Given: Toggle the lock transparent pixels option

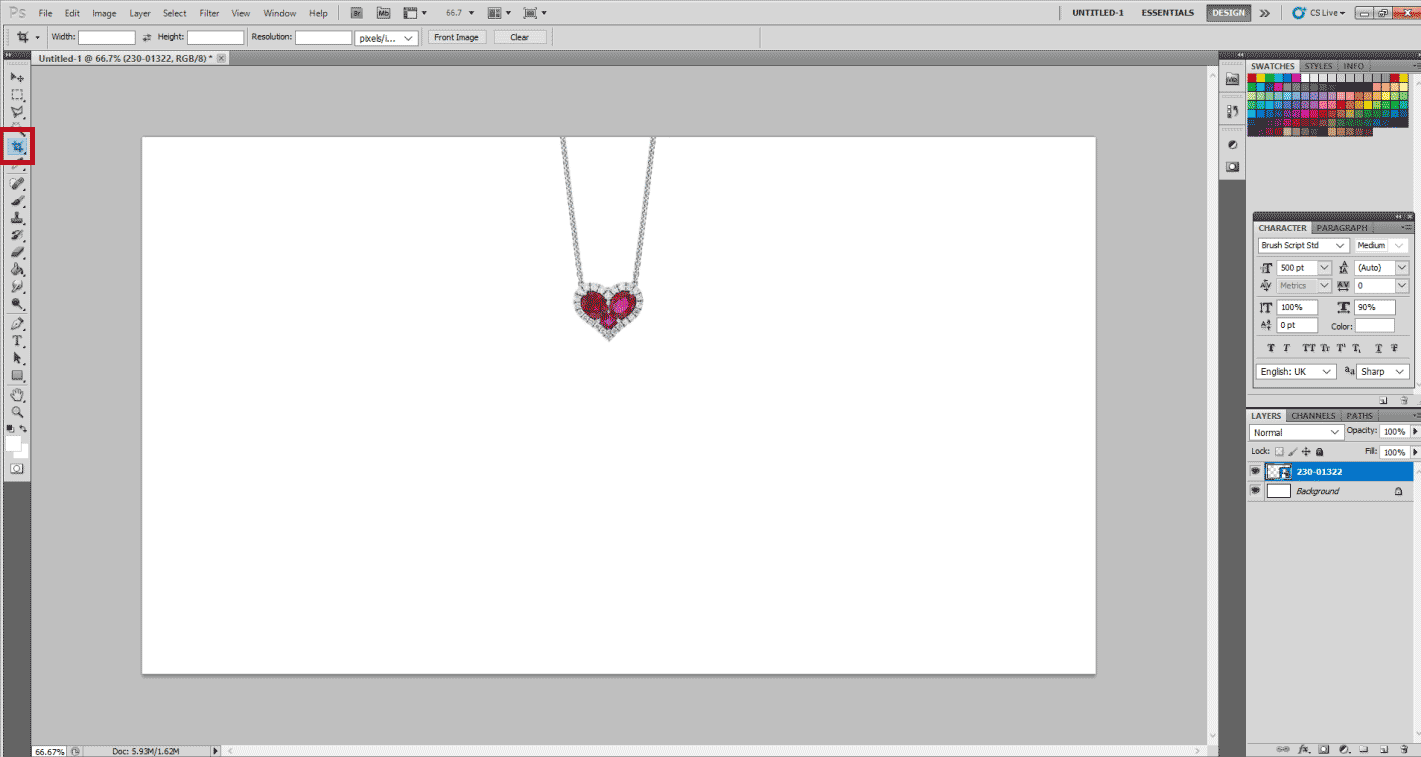Looking at the screenshot, I should click(1279, 452).
